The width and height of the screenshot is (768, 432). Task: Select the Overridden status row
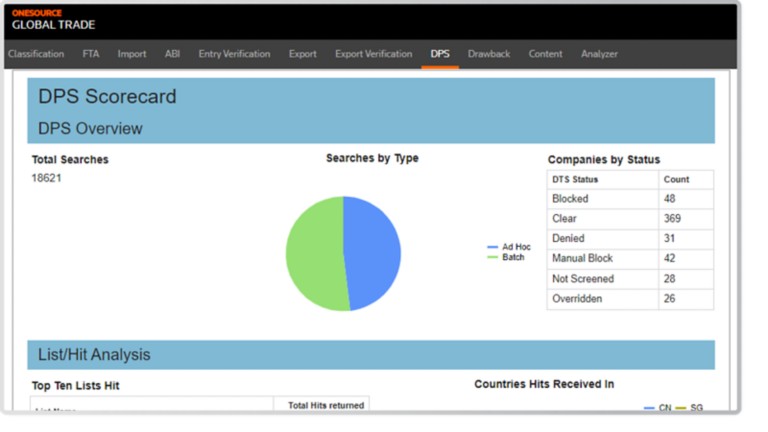[630, 299]
